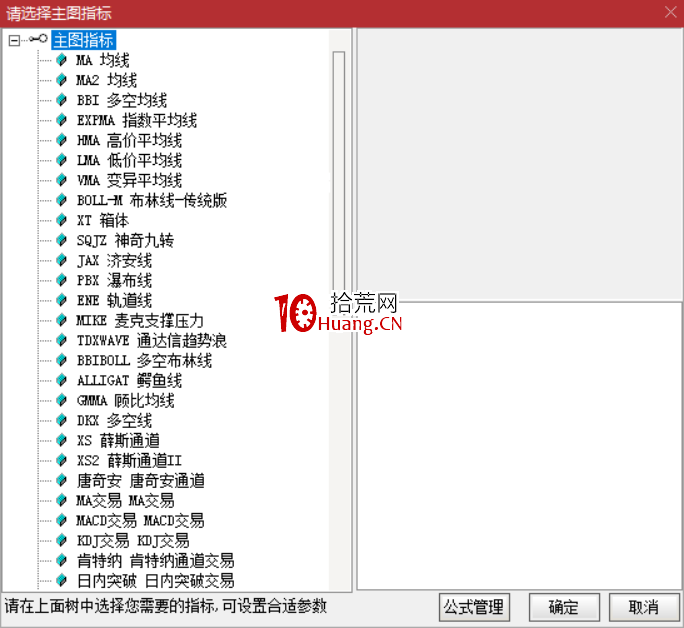This screenshot has height=628, width=684.
Task: Cancel the dialog with 取消
Action: point(643,607)
